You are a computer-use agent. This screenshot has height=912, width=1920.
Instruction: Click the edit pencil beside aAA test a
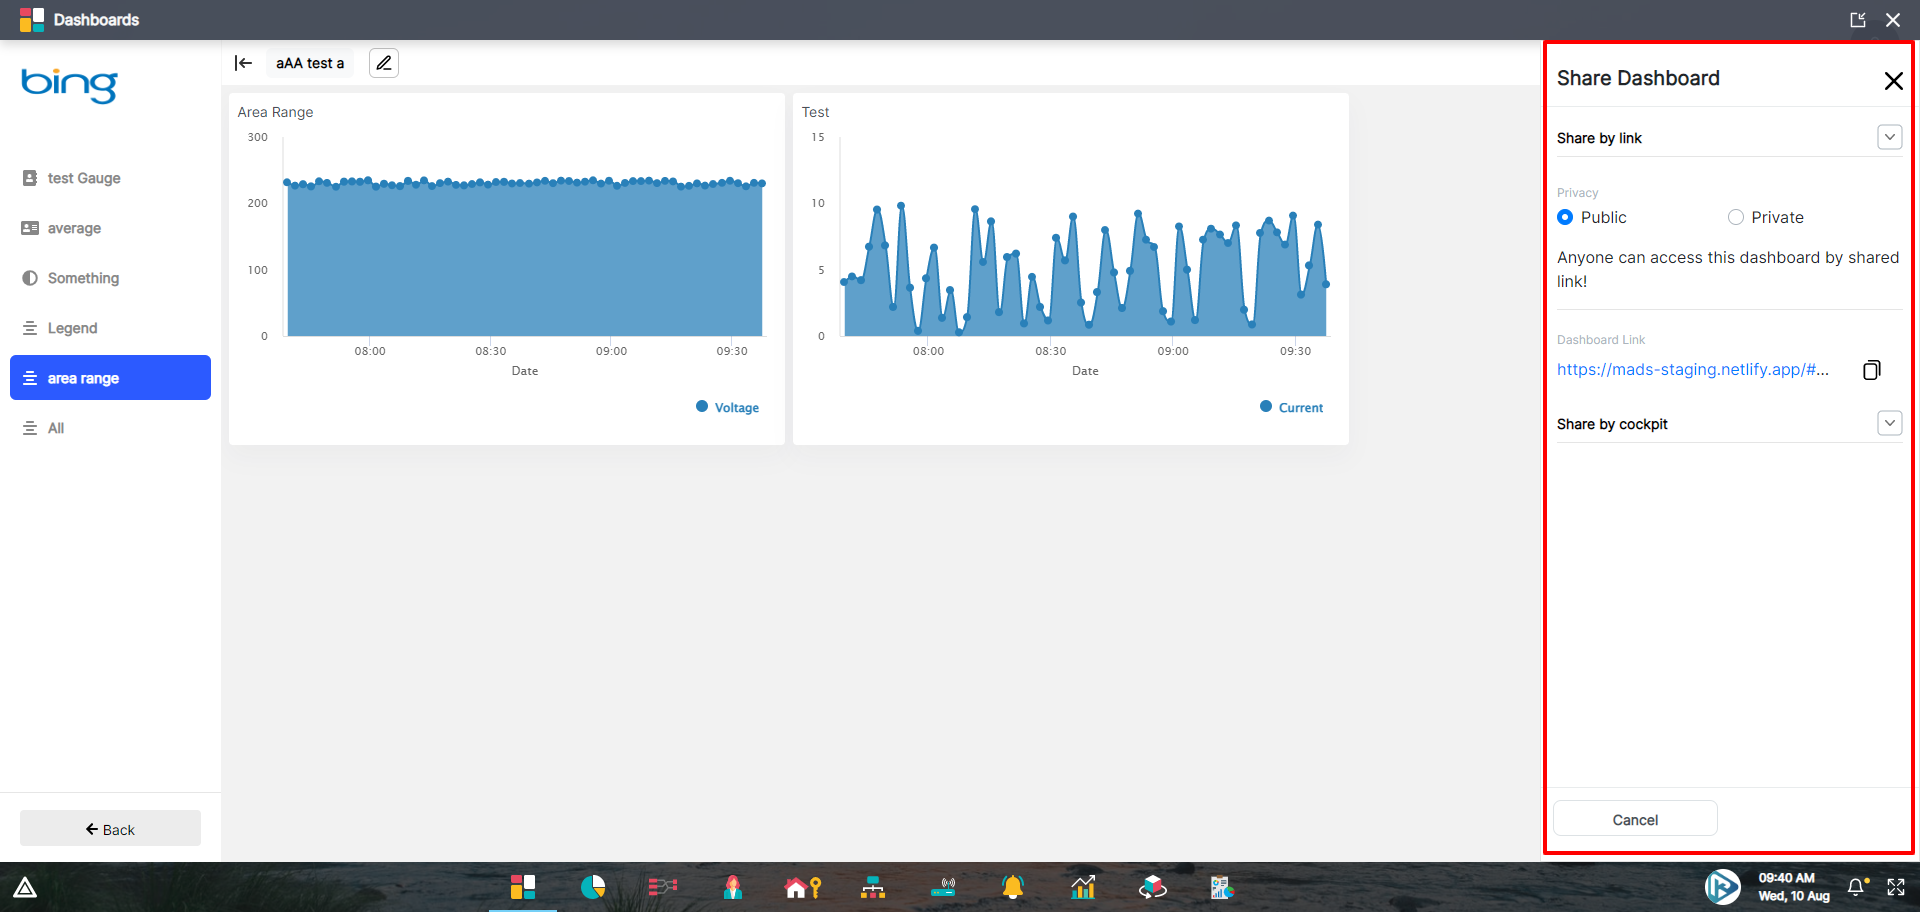point(383,62)
